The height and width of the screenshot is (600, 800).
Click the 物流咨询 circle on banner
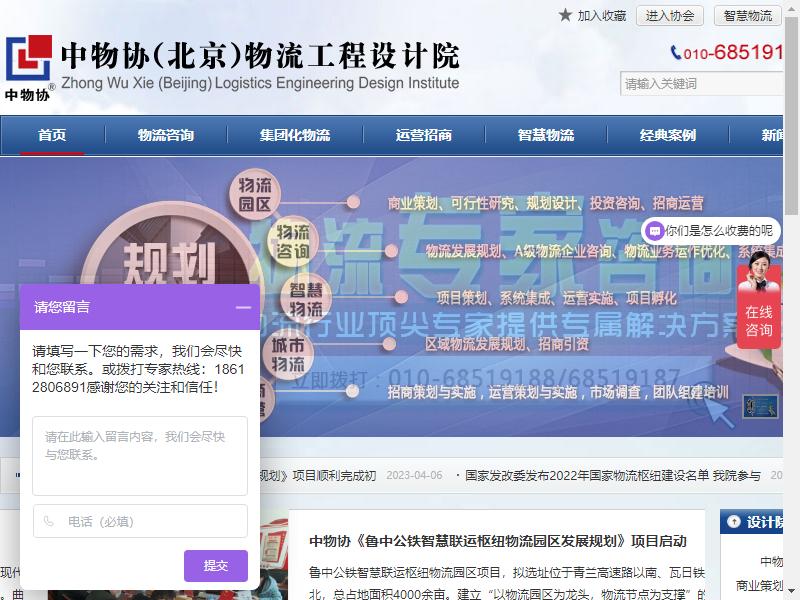293,242
